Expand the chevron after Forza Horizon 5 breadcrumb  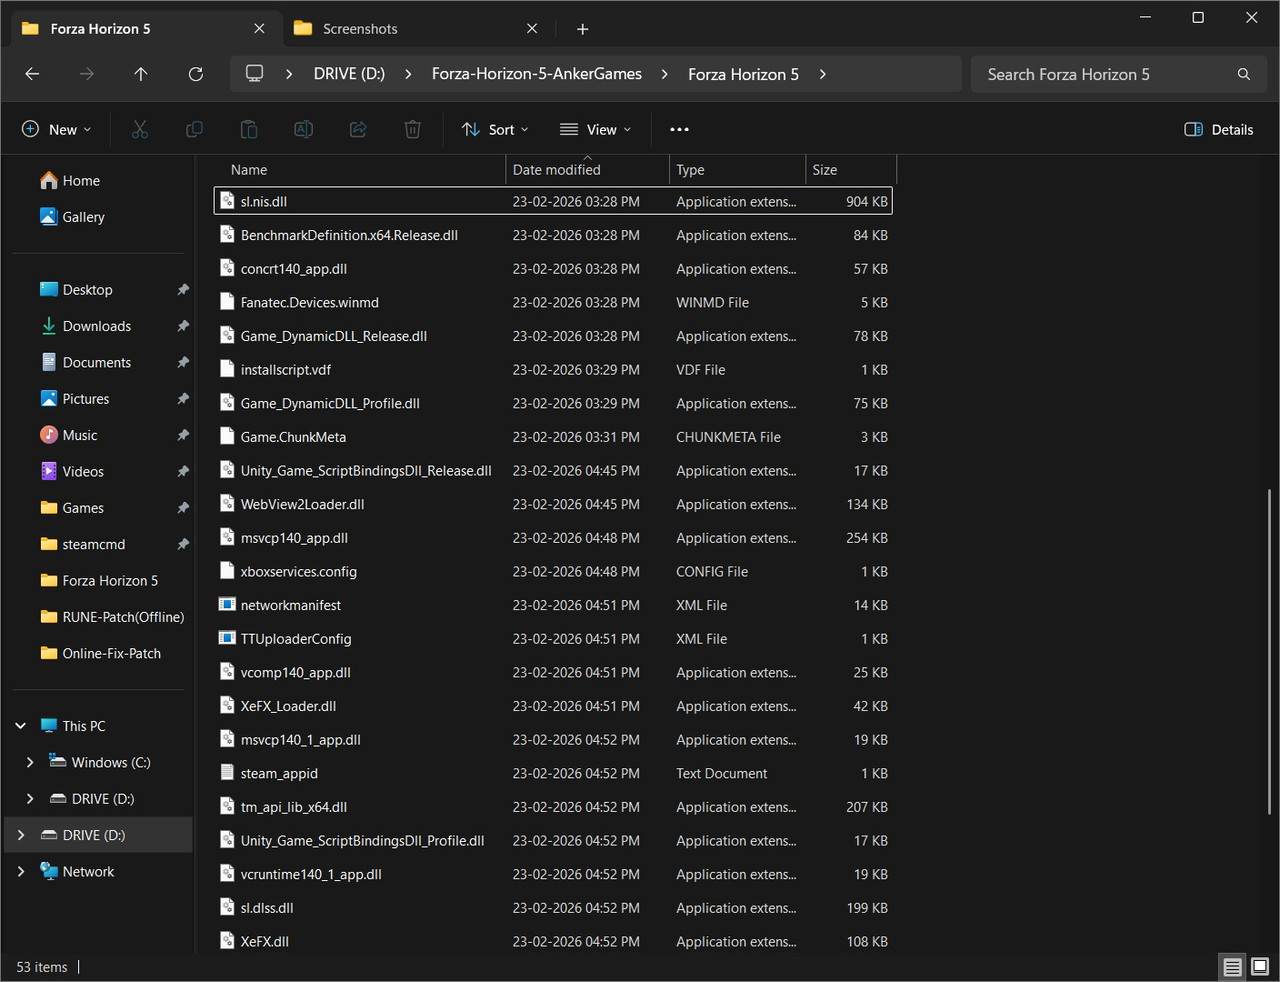(x=823, y=74)
